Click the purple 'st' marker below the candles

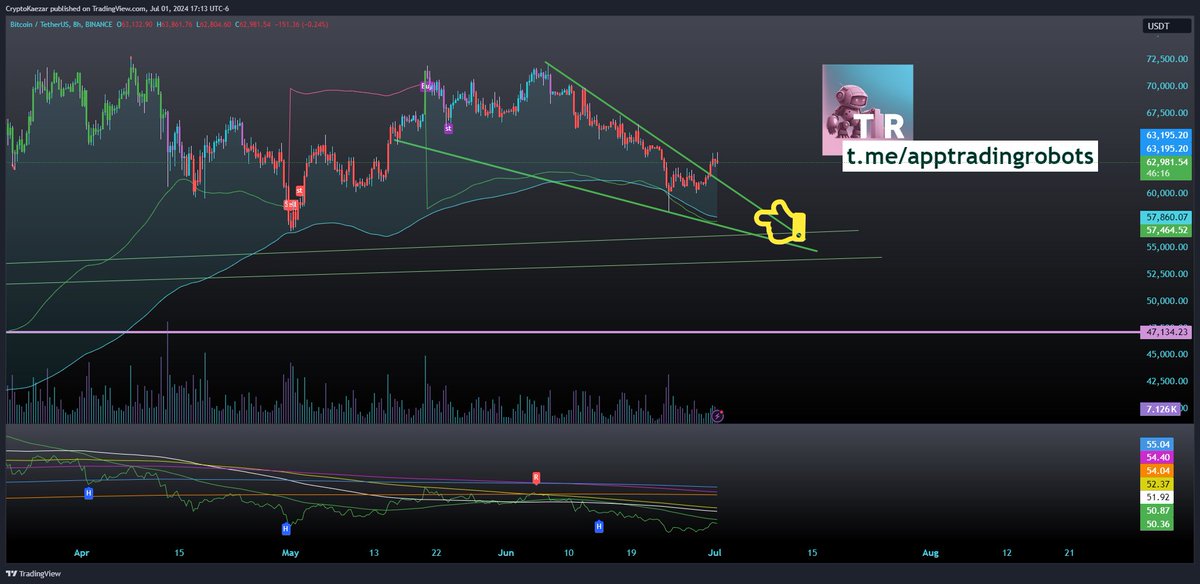(448, 128)
